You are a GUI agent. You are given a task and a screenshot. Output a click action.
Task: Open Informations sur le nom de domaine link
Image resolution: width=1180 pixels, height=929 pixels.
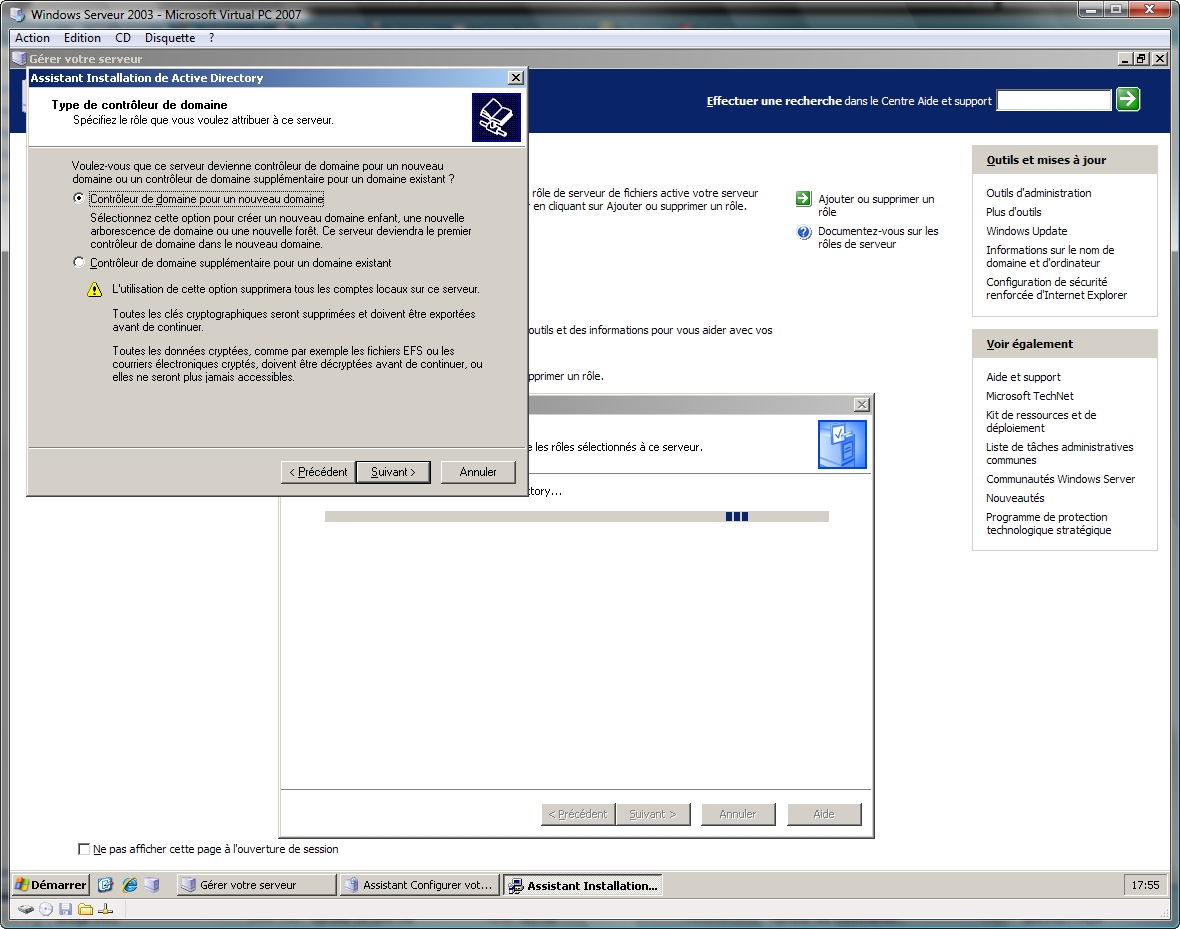tap(1050, 256)
